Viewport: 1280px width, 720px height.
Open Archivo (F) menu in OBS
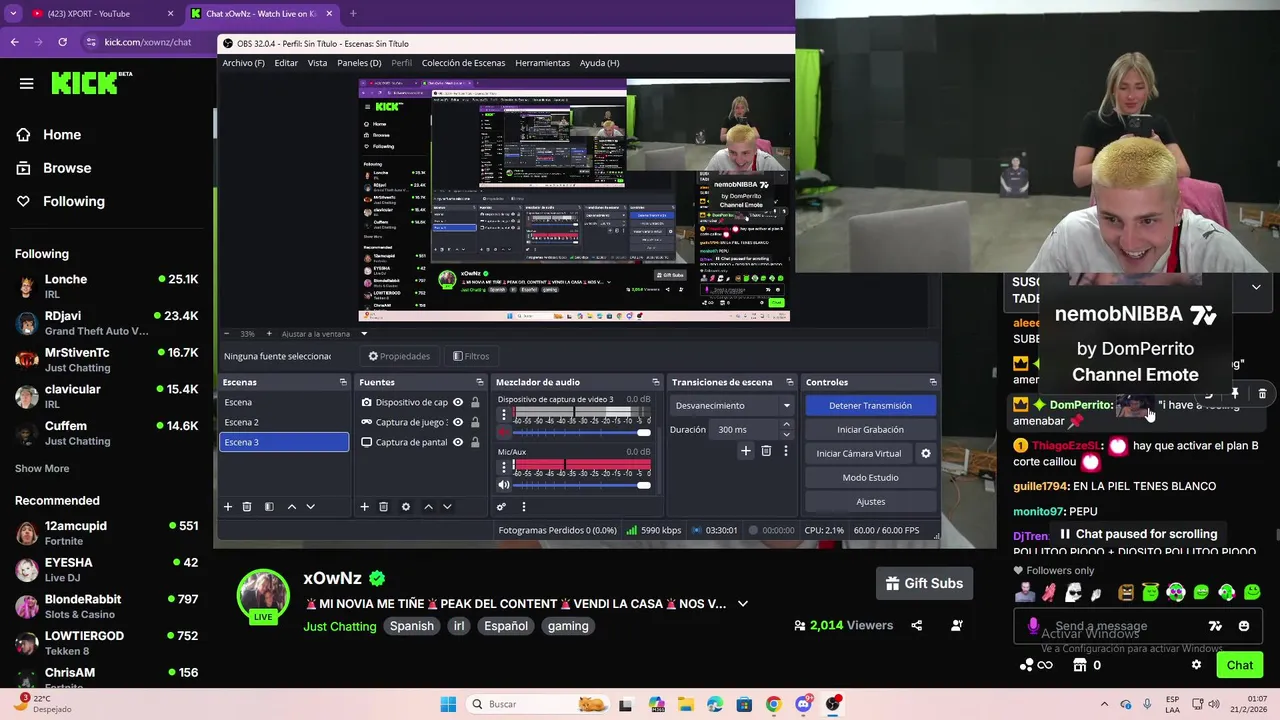pyautogui.click(x=243, y=63)
